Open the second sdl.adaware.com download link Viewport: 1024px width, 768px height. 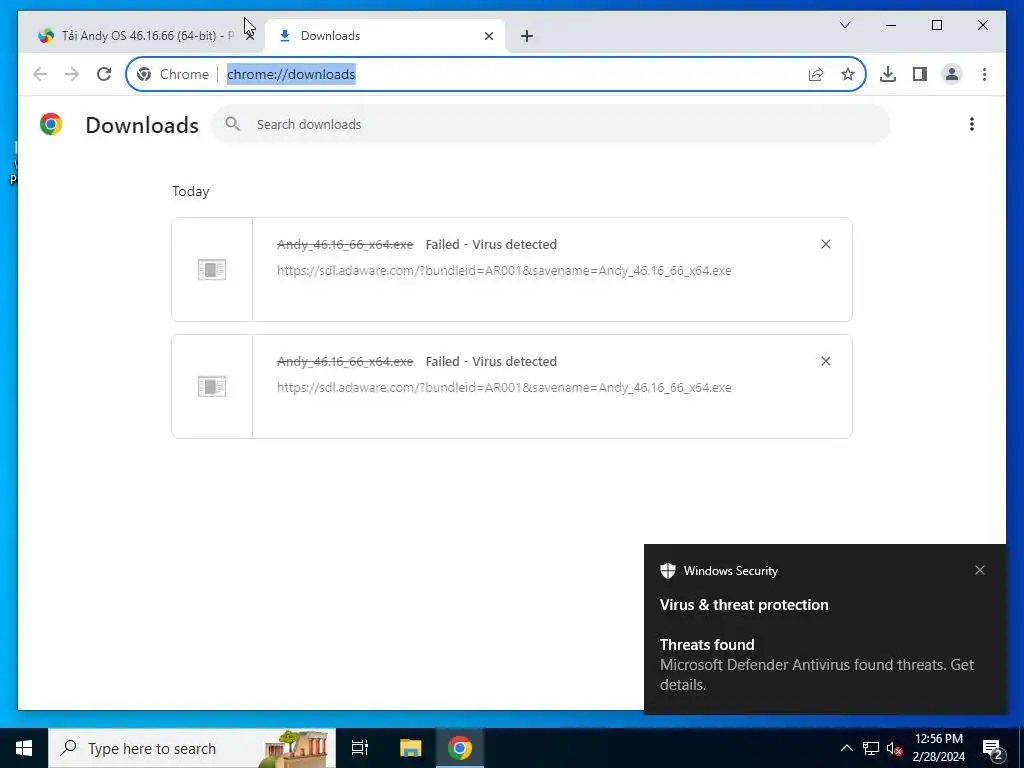[504, 387]
